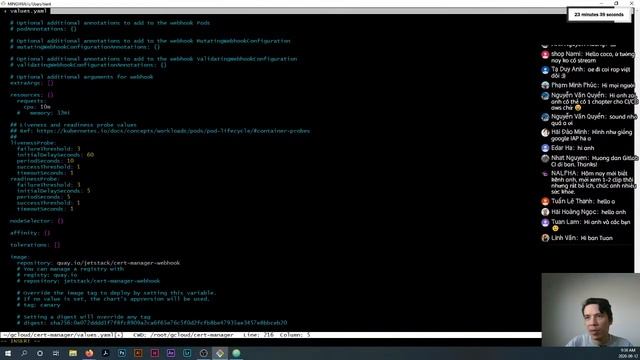Click the 23 minutes timer box
Viewport: 640px width, 360px height.
tap(599, 15)
